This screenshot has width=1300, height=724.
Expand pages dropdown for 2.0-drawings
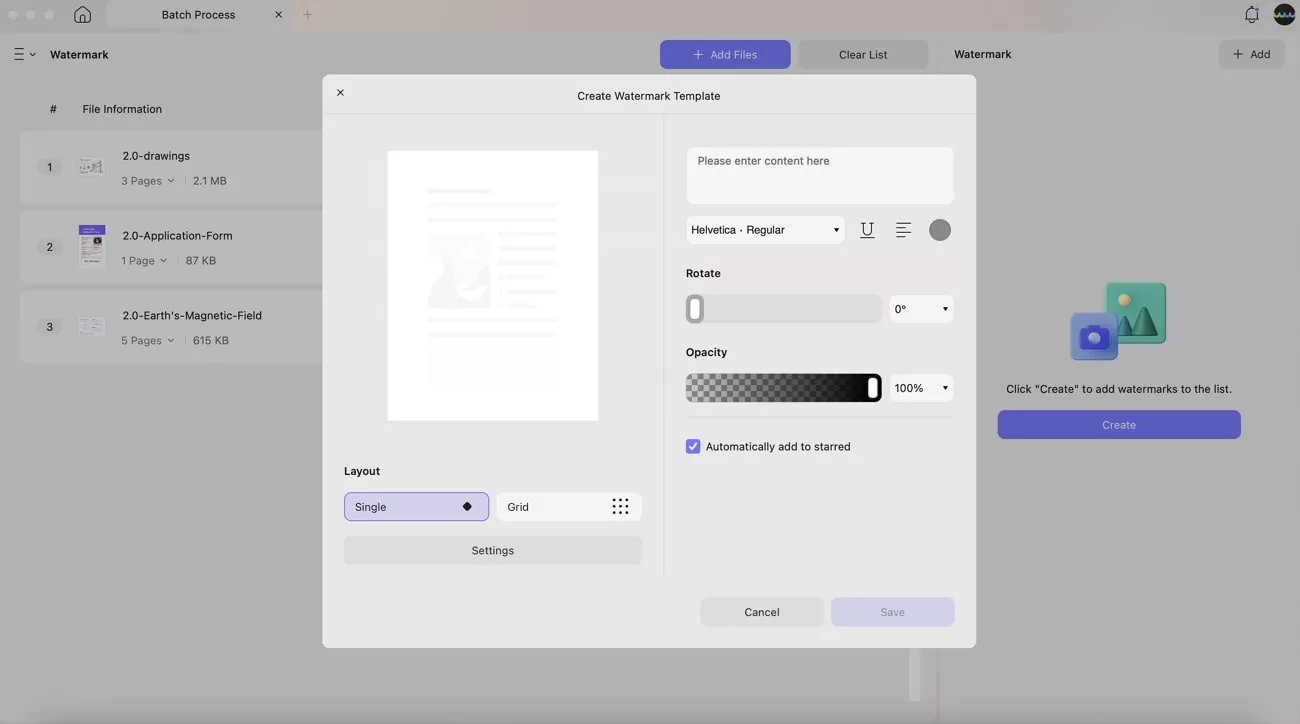tap(148, 181)
